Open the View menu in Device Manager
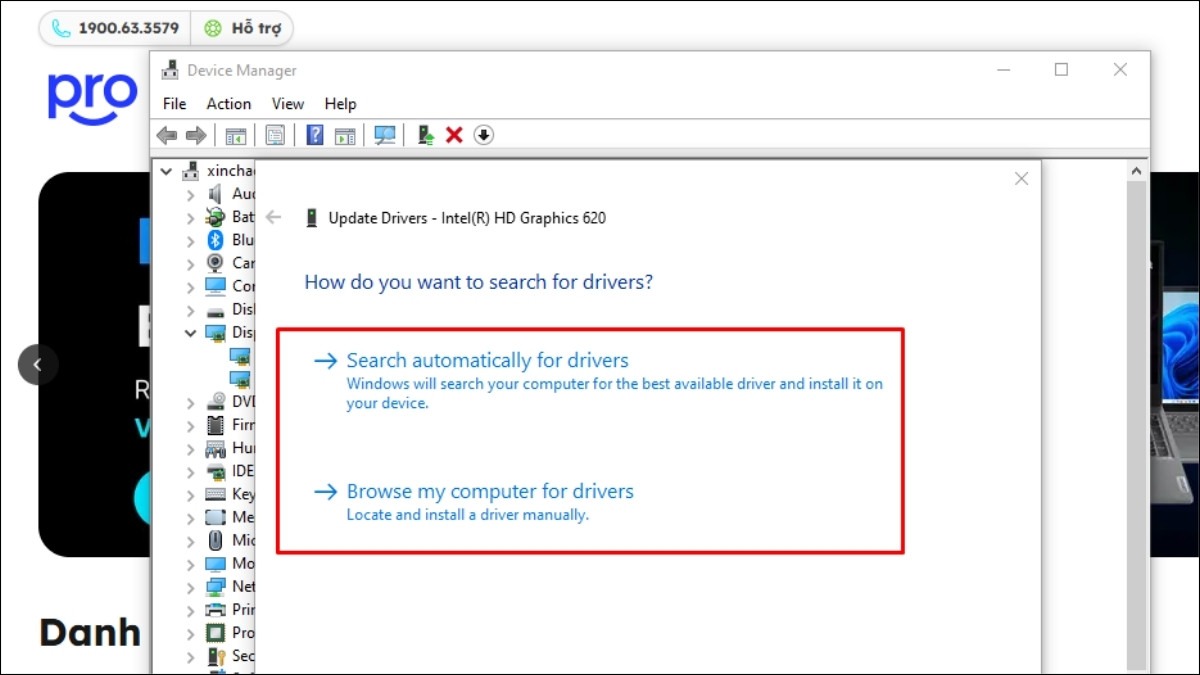Screen dimensions: 1200x675 pyautogui.click(x=288, y=104)
